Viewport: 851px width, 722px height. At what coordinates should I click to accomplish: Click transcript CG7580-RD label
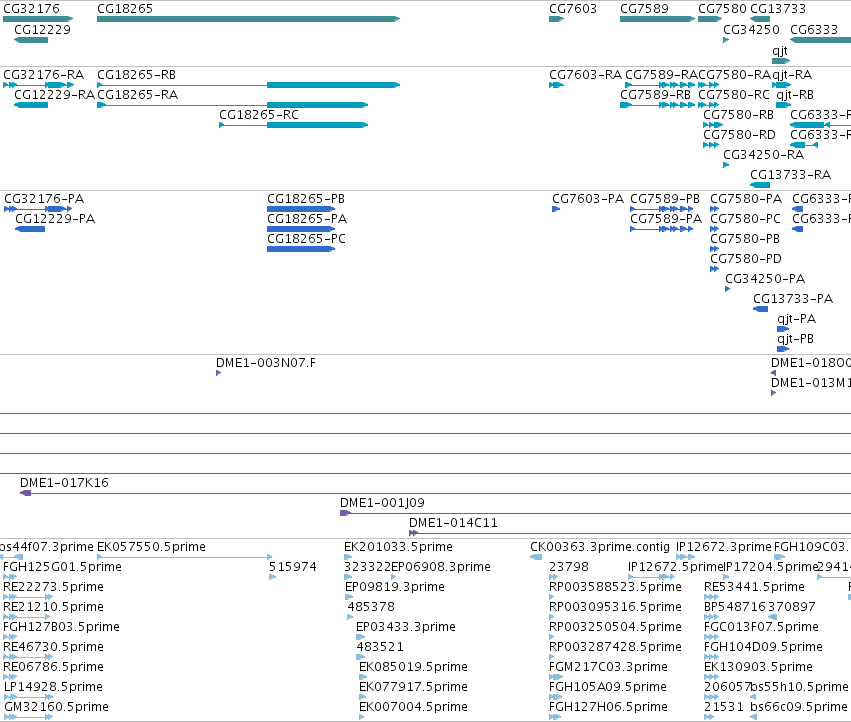pyautogui.click(x=739, y=135)
